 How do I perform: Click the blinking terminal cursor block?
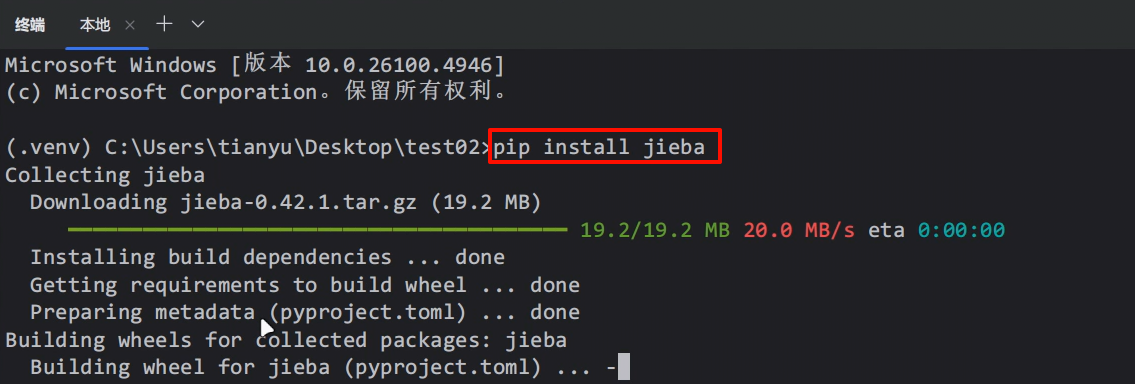tap(624, 367)
